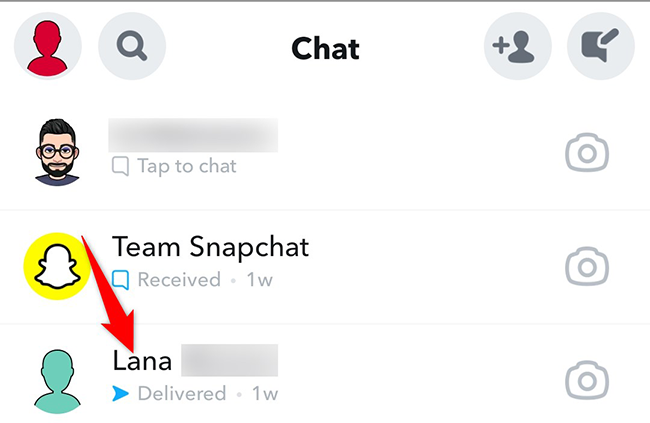
Task: Tap the Received status under Team Snapchat
Action: (179, 280)
